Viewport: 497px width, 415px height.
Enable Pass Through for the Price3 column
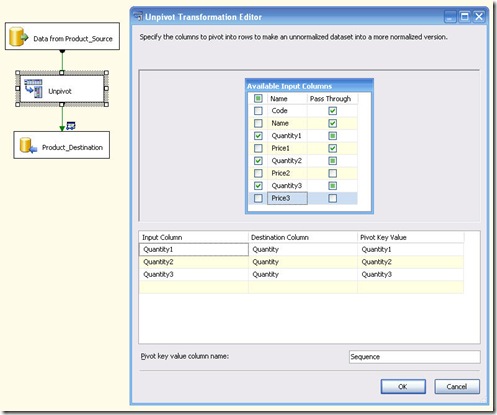click(x=332, y=198)
